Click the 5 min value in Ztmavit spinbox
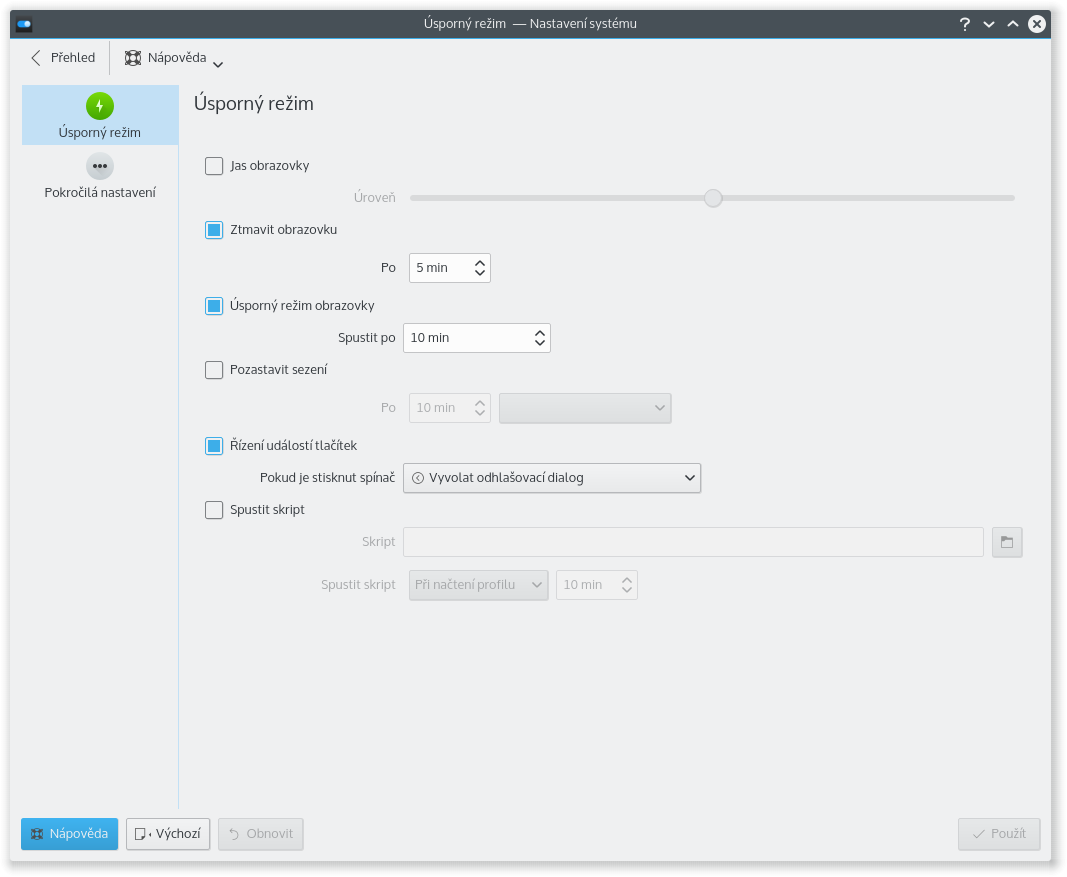The width and height of the screenshot is (1067, 877). [432, 268]
